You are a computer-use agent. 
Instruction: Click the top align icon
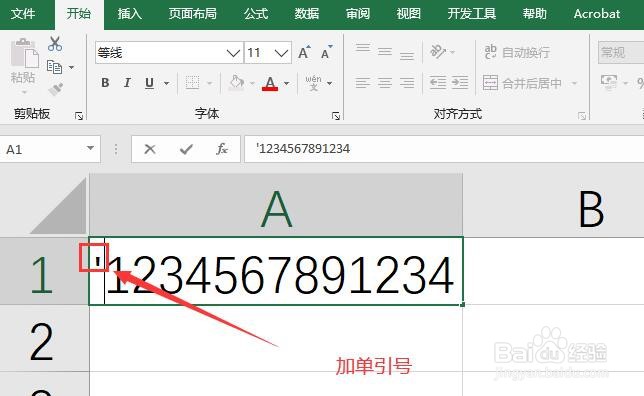point(363,48)
